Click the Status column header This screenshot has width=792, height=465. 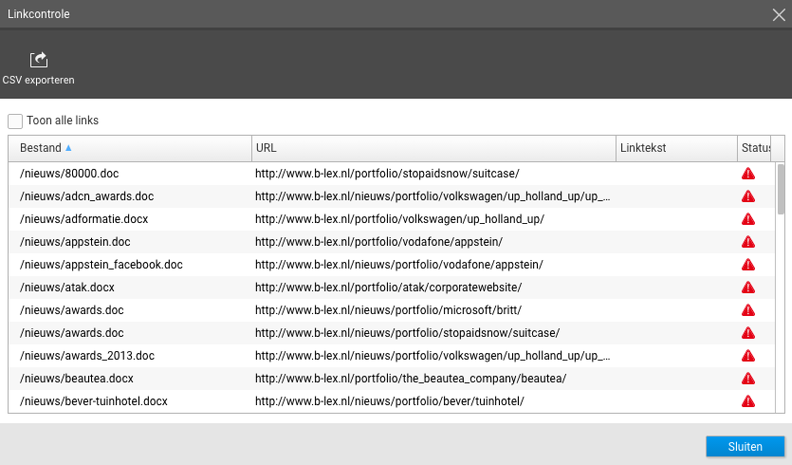click(x=754, y=148)
